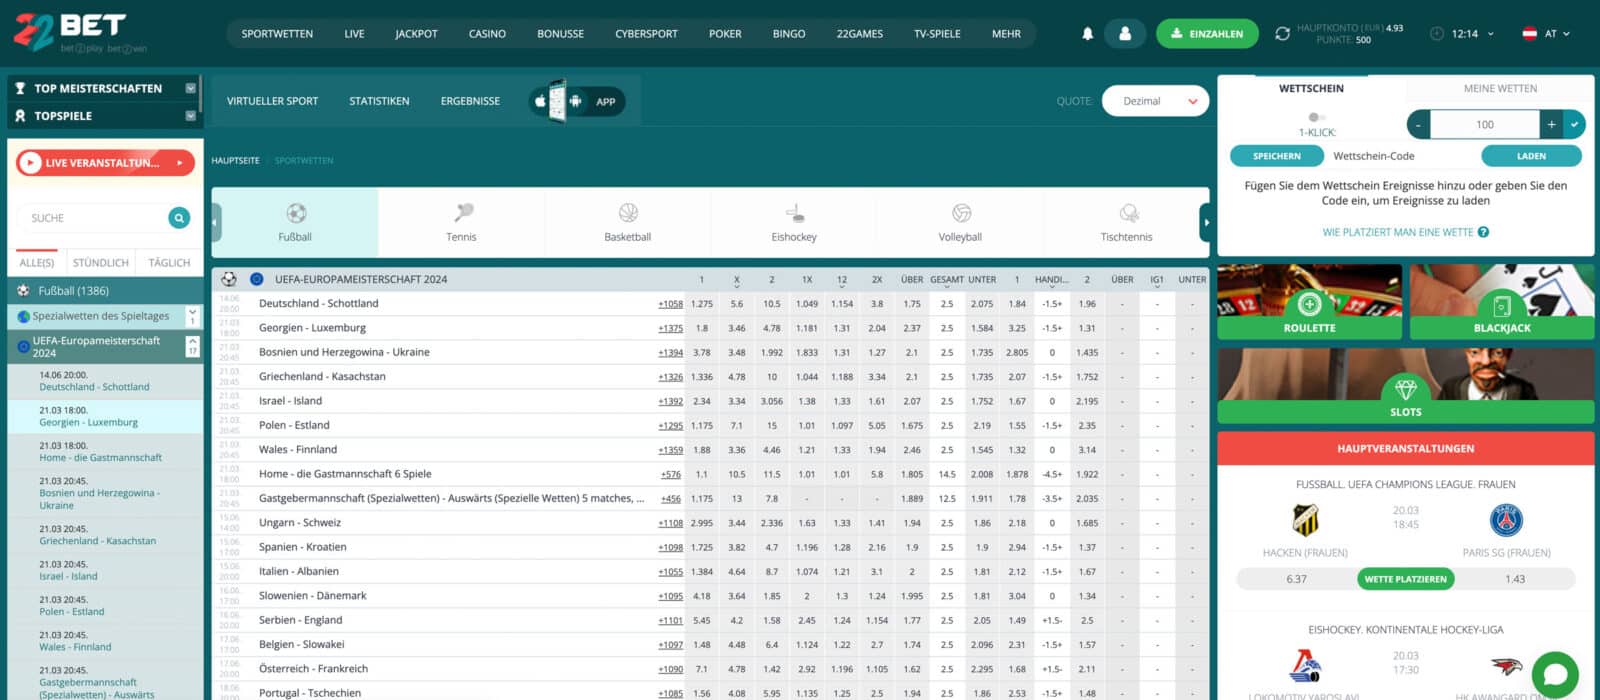Open the Sportwetten navigation item
The image size is (1600, 700).
pyautogui.click(x=277, y=34)
